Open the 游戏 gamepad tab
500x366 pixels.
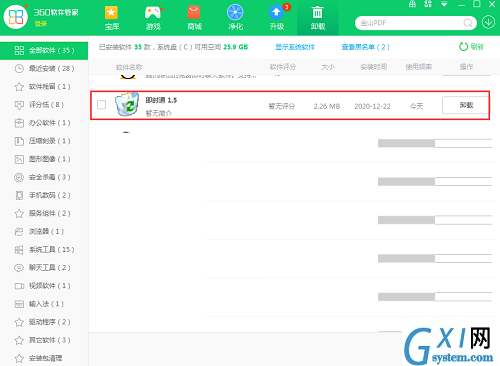point(153,18)
